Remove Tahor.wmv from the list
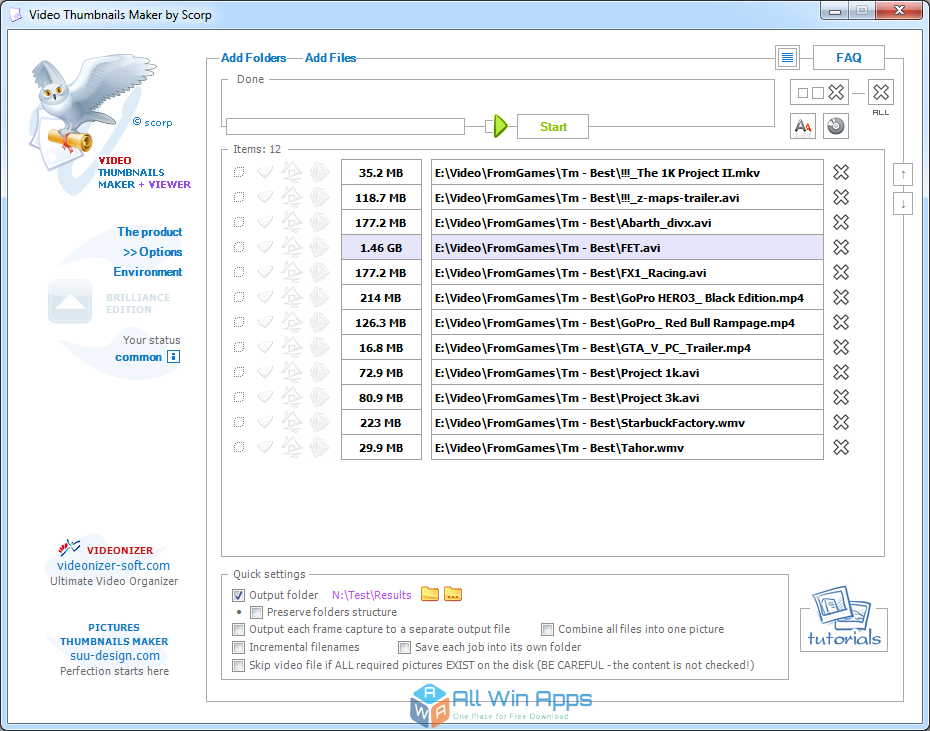Viewport: 930px width, 731px height. (840, 447)
